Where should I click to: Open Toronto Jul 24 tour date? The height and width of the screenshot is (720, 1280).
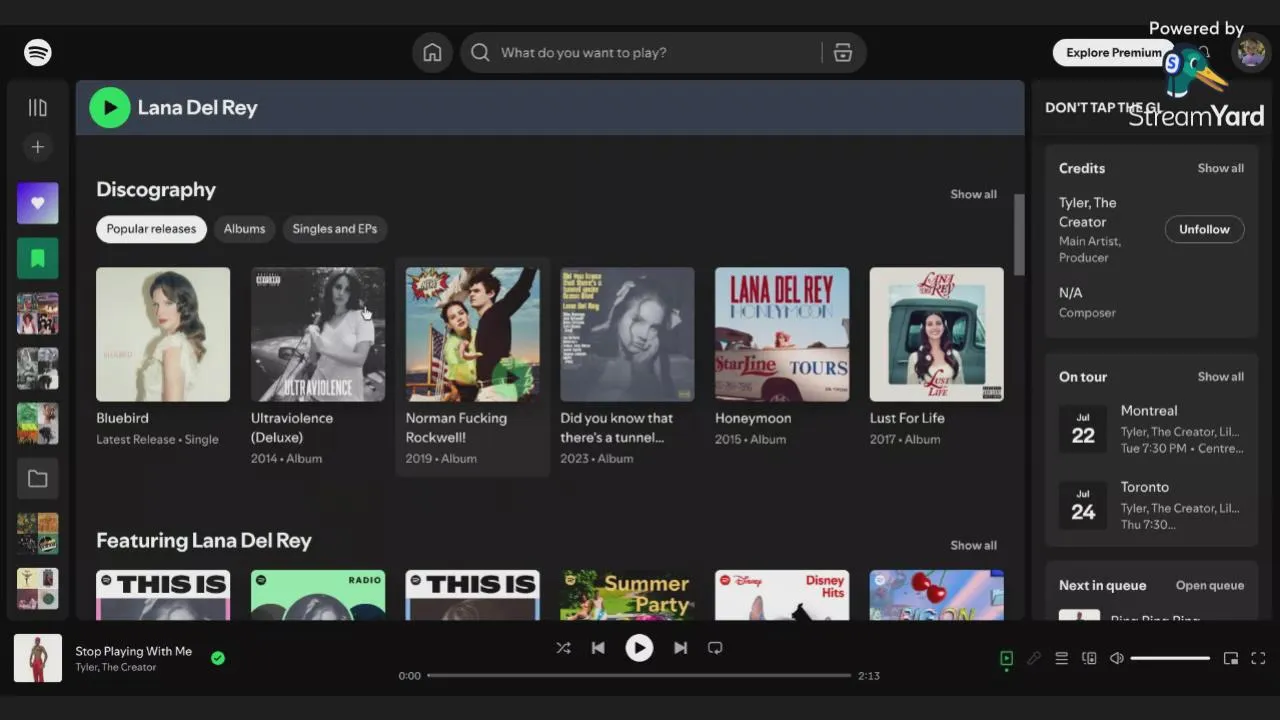(x=1151, y=506)
